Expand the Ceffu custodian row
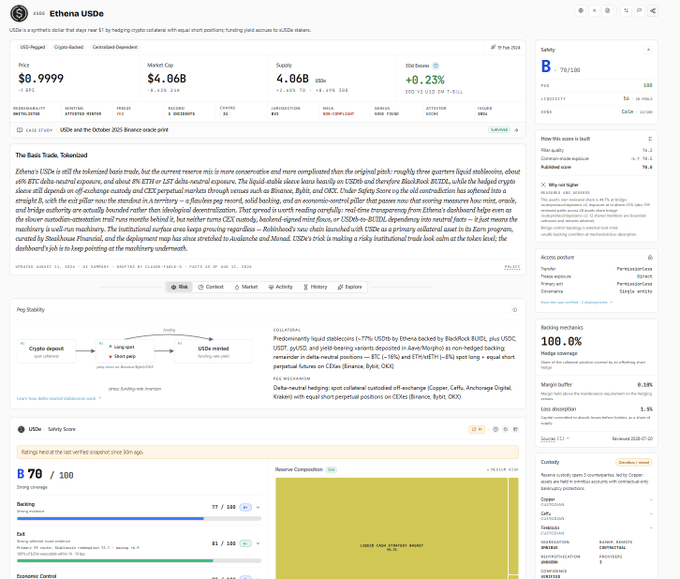The image size is (680, 579). coord(596,516)
